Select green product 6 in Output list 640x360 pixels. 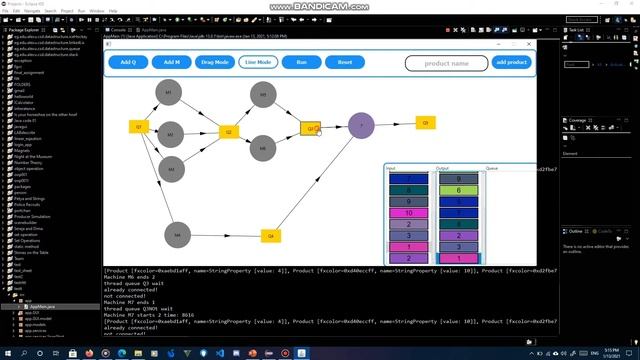click(458, 190)
